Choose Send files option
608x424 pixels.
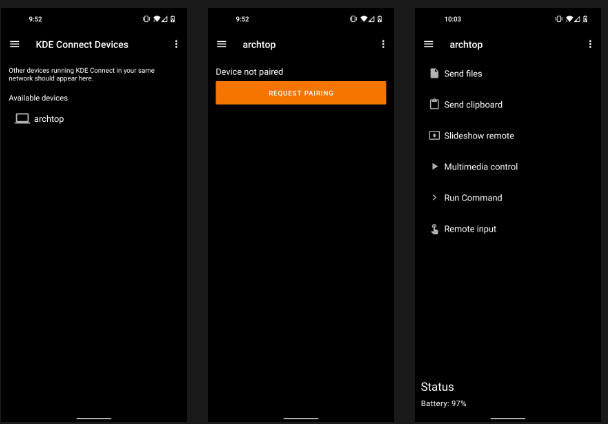[463, 74]
